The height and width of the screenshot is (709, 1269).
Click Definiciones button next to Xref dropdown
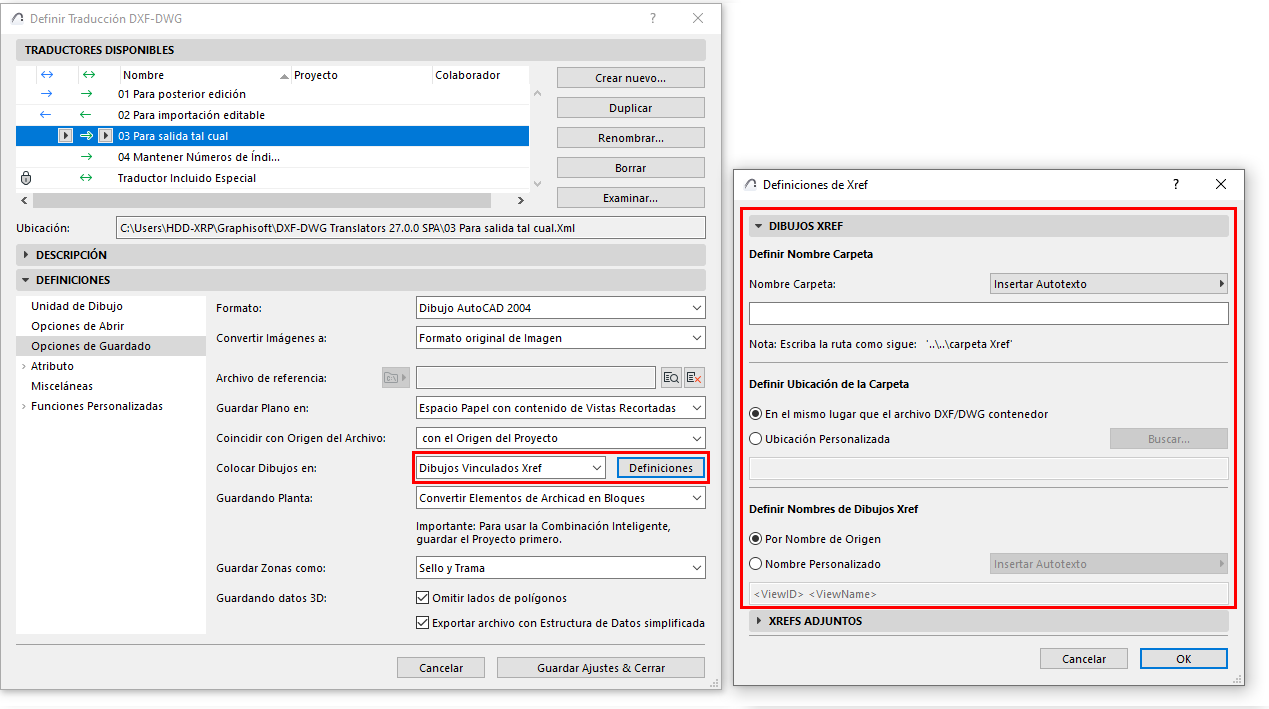(661, 468)
